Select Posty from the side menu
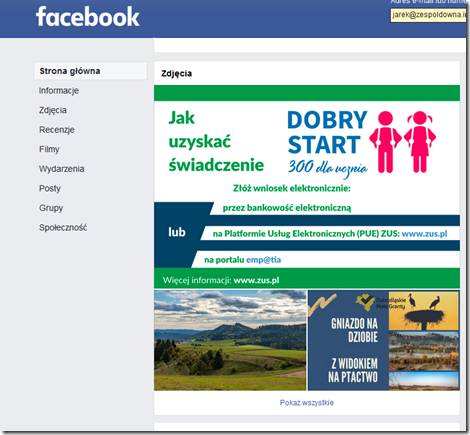The image size is (470, 435). [50, 189]
